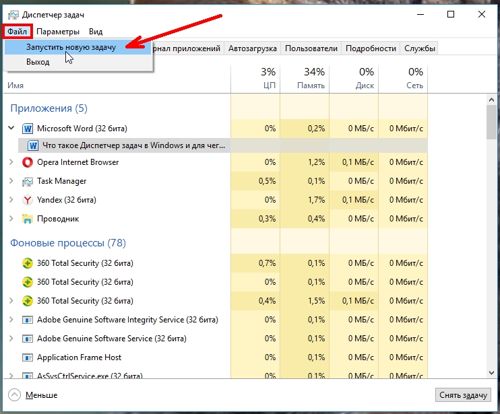Click the Меньше details toggle button
Image resolution: width=500 pixels, height=414 pixels.
click(33, 395)
